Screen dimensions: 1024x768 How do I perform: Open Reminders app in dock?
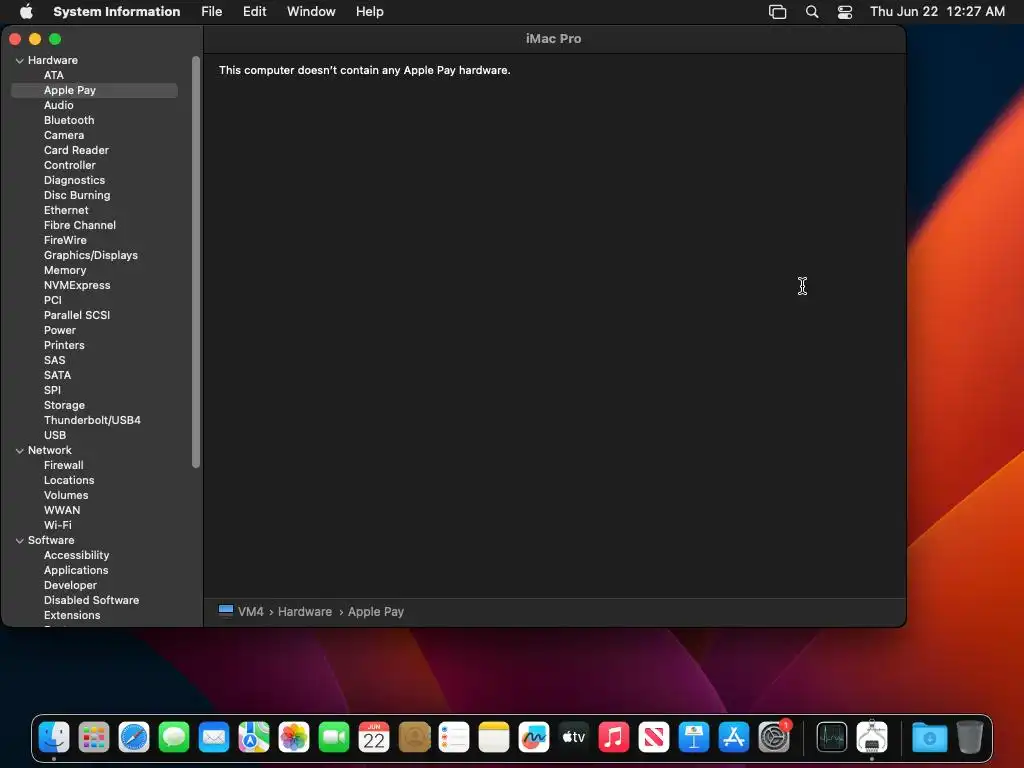pos(454,737)
